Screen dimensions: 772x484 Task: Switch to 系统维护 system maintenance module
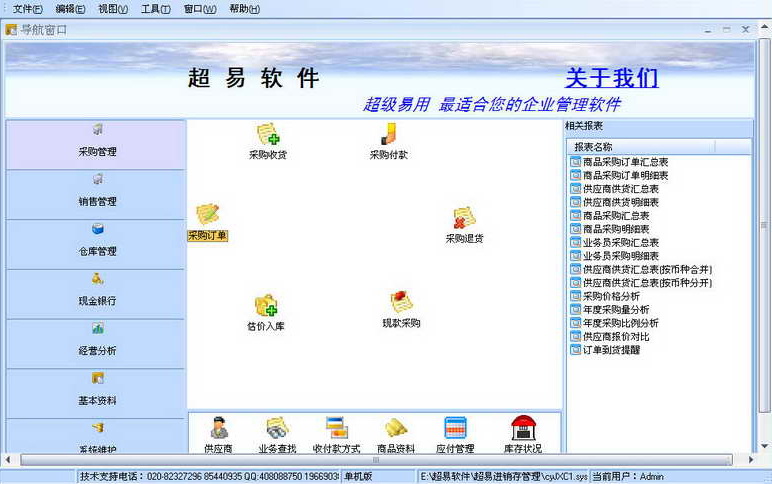(x=96, y=436)
